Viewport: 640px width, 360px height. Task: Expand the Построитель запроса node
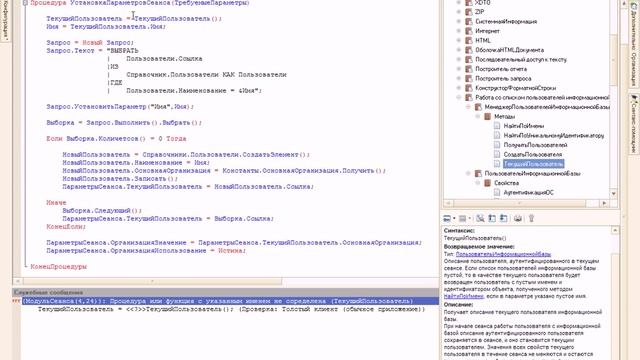click(x=458, y=78)
